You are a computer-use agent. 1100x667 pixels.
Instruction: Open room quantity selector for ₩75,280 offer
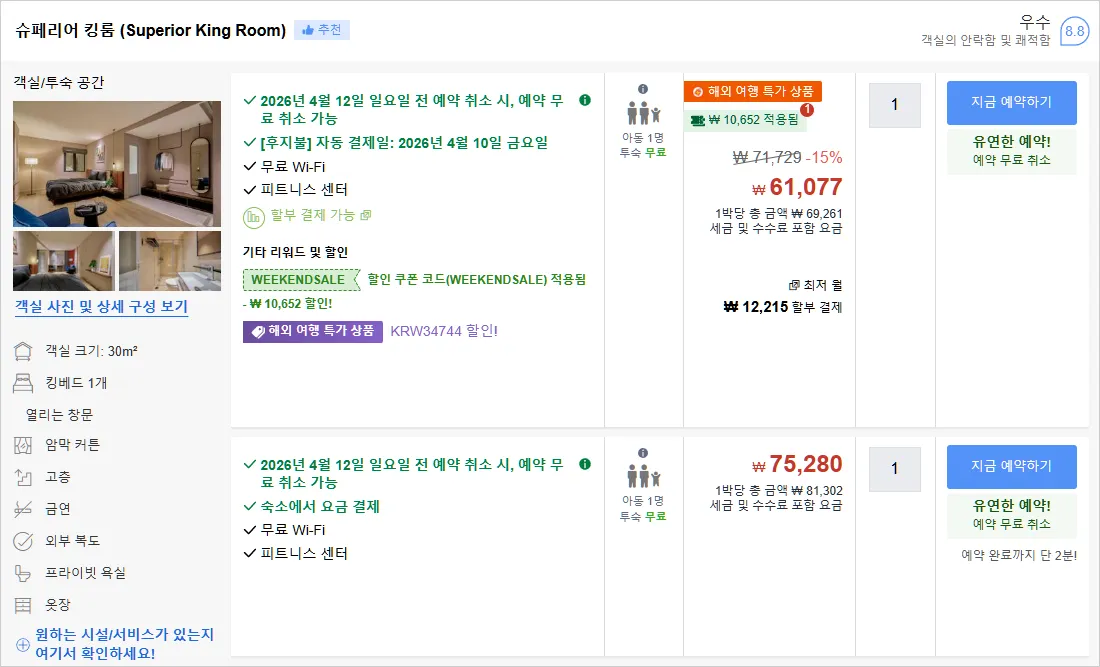[x=894, y=469]
